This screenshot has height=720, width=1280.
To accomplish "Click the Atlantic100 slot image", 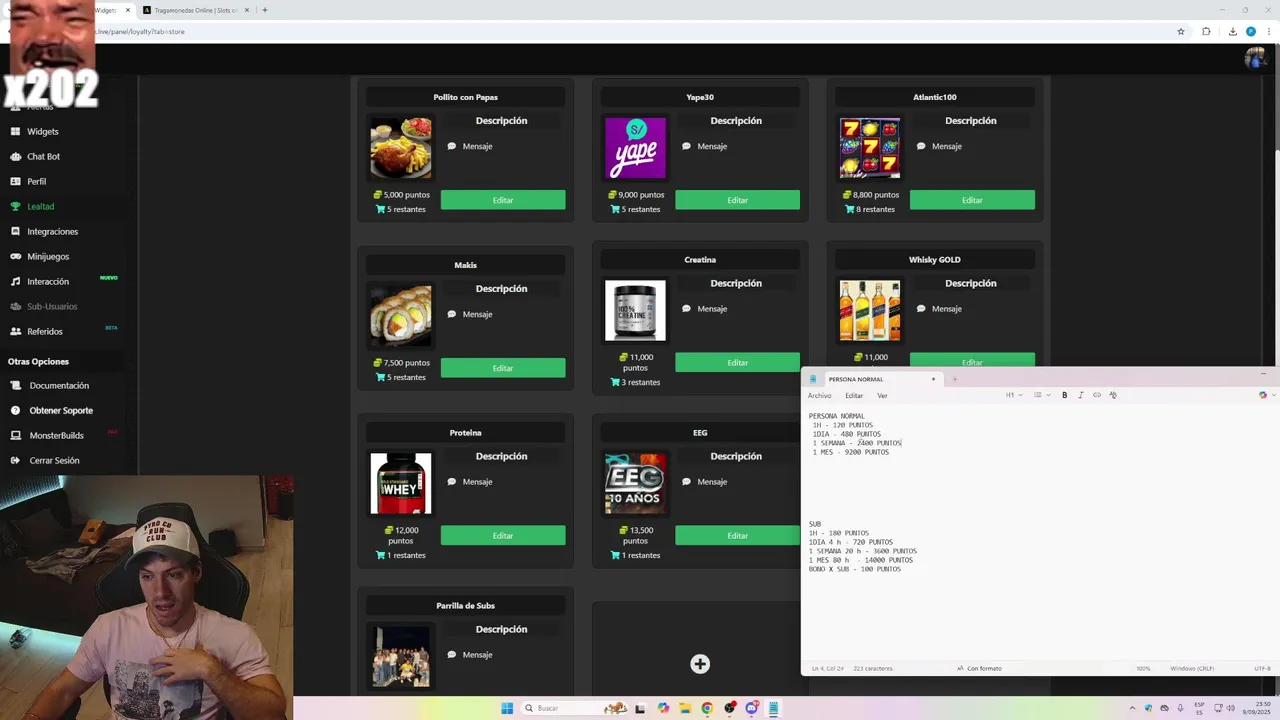I will point(870,148).
